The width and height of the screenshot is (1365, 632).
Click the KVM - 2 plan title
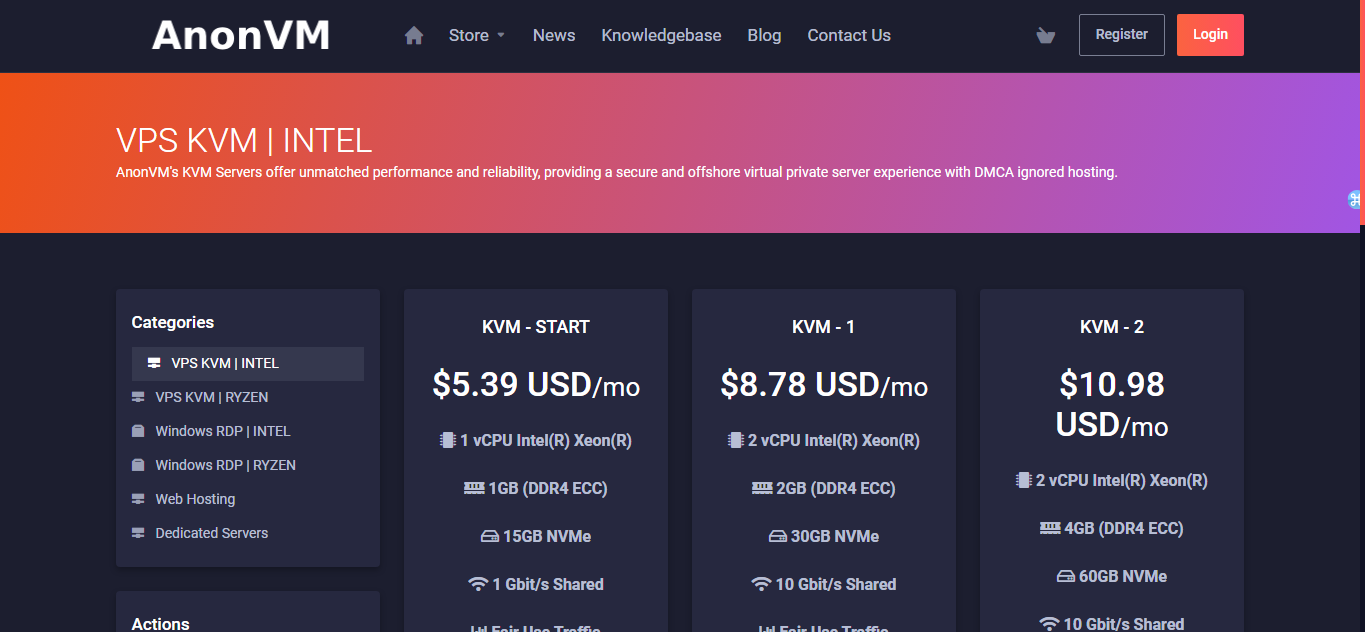[1112, 327]
